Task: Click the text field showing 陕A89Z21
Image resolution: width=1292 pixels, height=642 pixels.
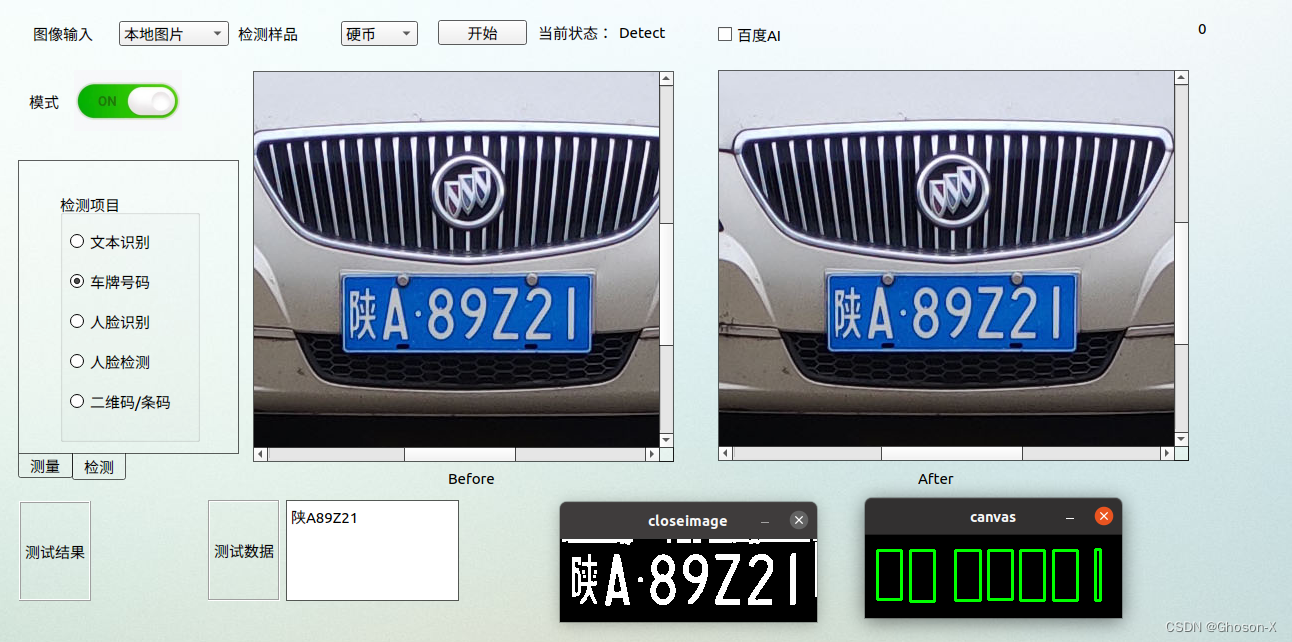Action: [372, 550]
